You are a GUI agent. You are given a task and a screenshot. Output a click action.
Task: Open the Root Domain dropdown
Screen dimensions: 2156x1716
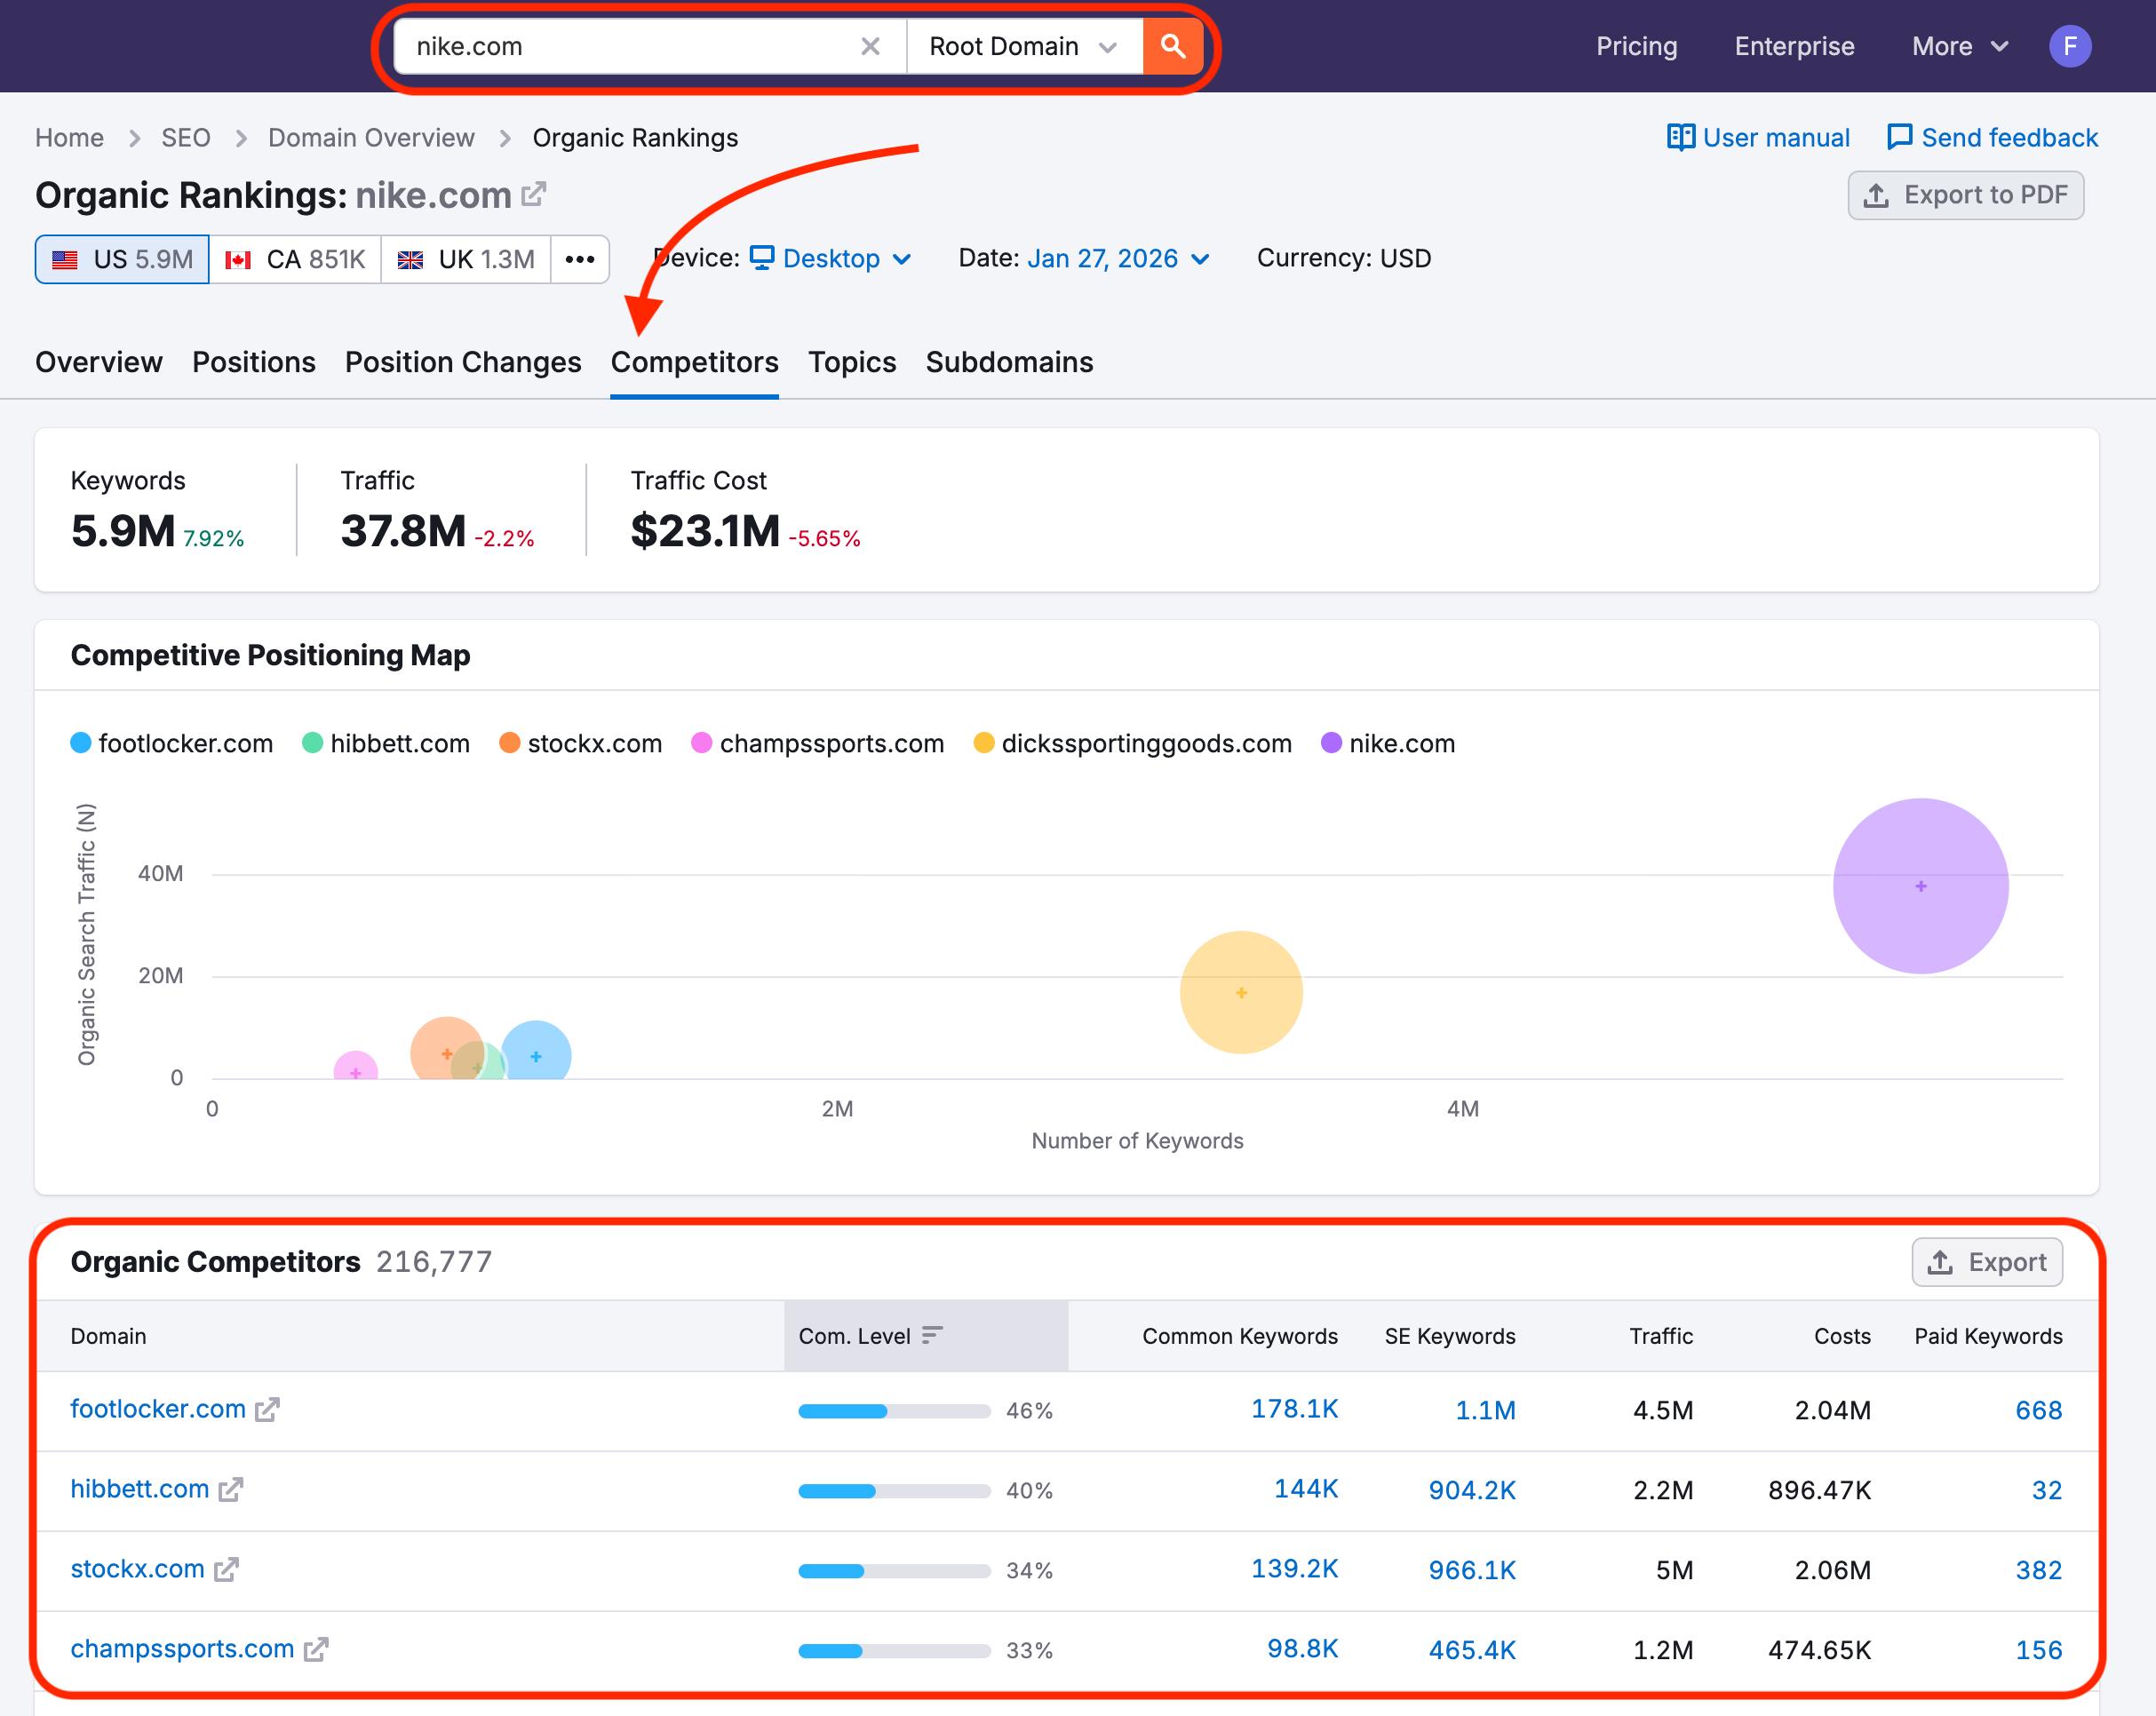1023,46
